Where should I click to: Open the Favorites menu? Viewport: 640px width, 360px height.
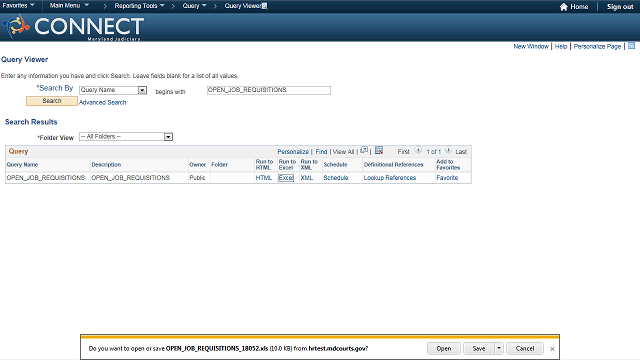(x=18, y=6)
